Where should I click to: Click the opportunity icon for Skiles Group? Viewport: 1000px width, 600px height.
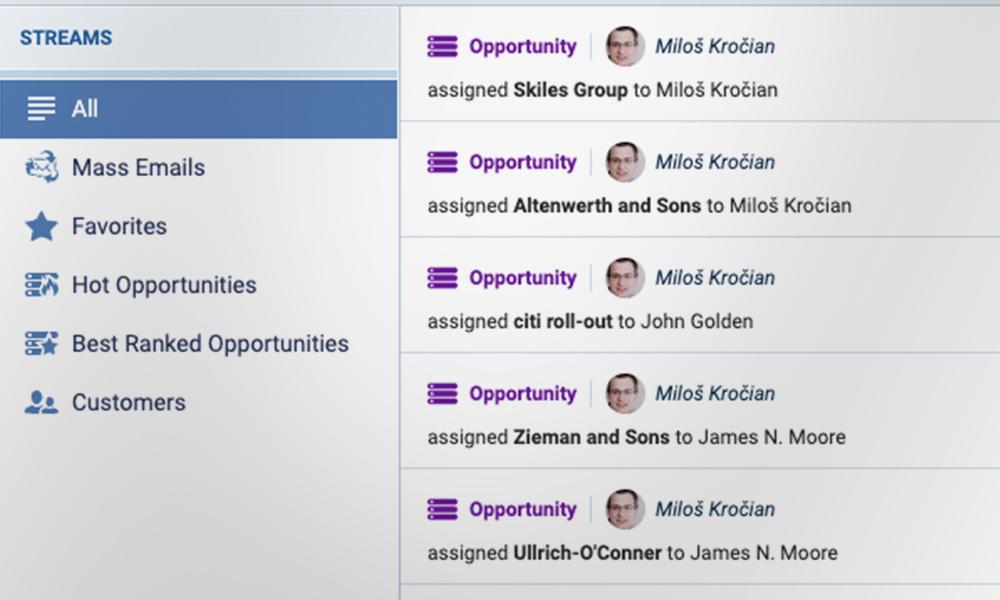[x=442, y=46]
